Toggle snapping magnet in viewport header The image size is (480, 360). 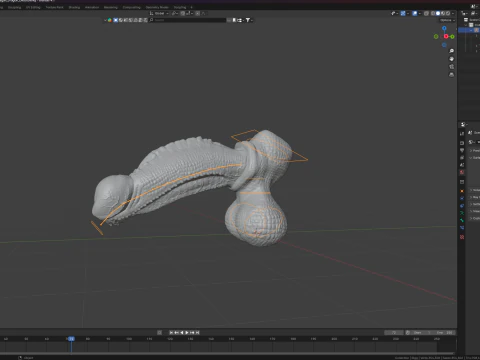coord(183,13)
